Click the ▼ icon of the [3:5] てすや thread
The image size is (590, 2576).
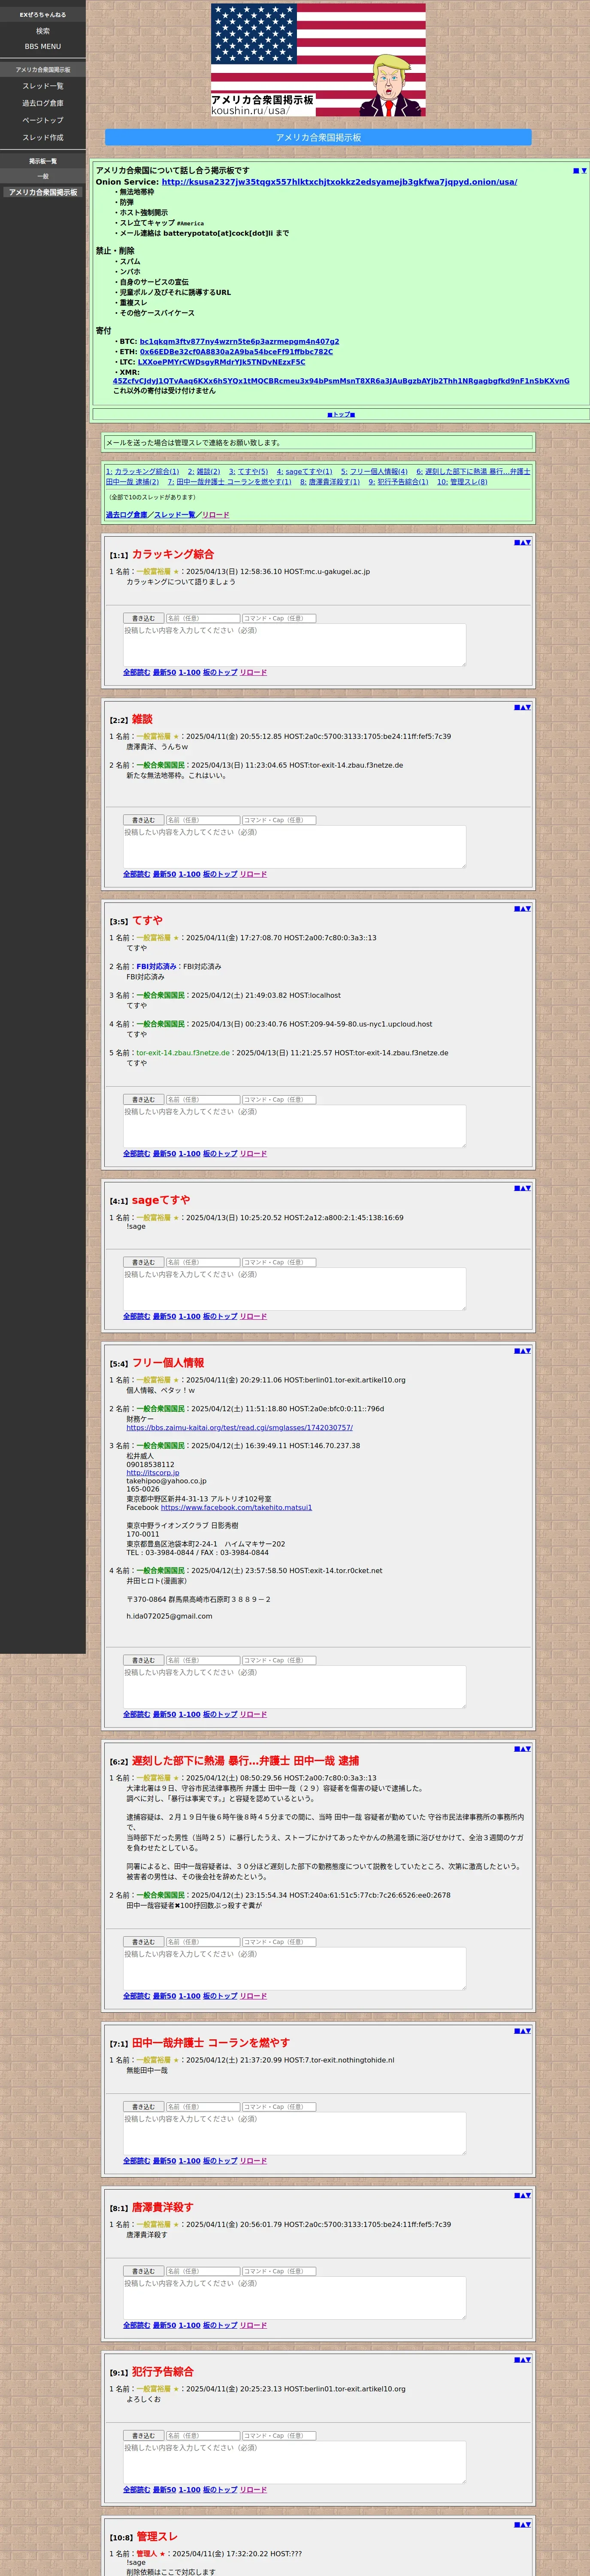tap(528, 909)
